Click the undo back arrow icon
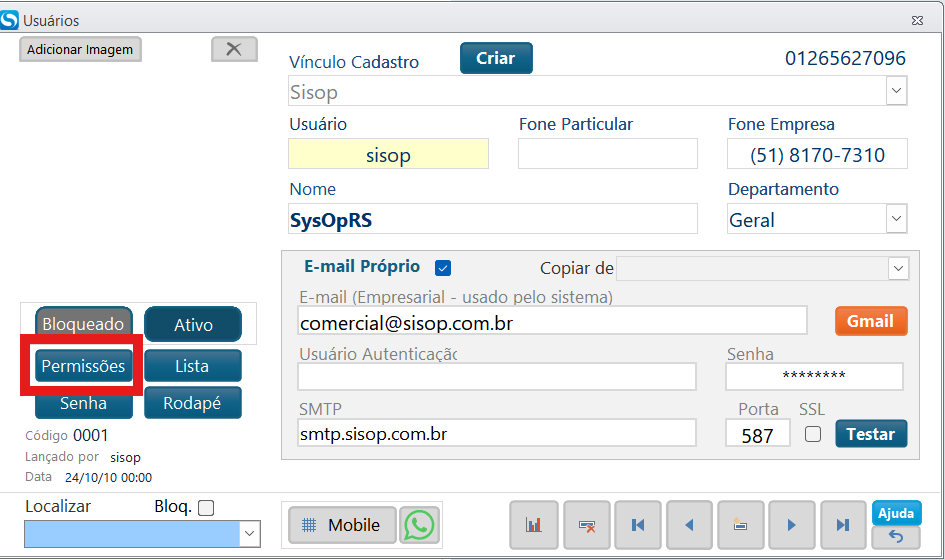This screenshot has height=560, width=945. pyautogui.click(x=896, y=538)
